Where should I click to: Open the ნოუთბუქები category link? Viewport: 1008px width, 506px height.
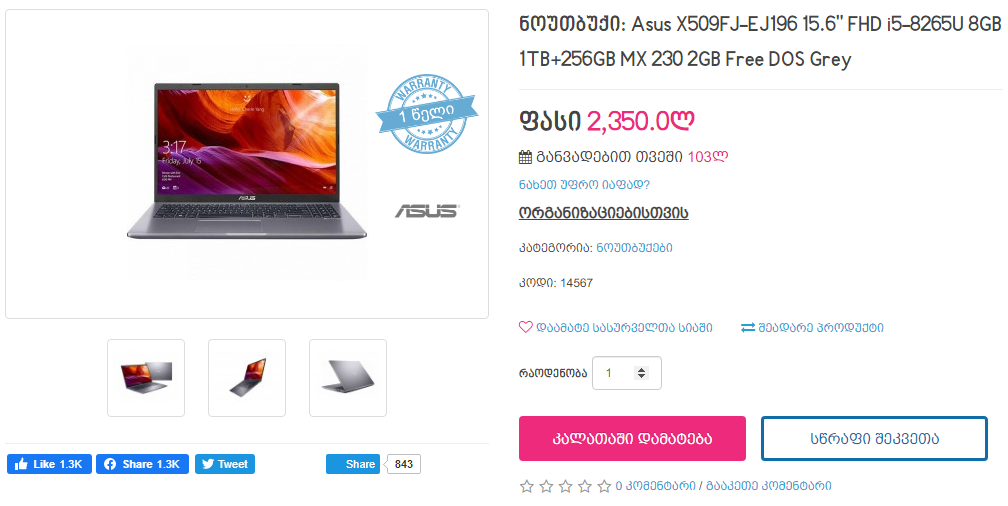click(634, 248)
